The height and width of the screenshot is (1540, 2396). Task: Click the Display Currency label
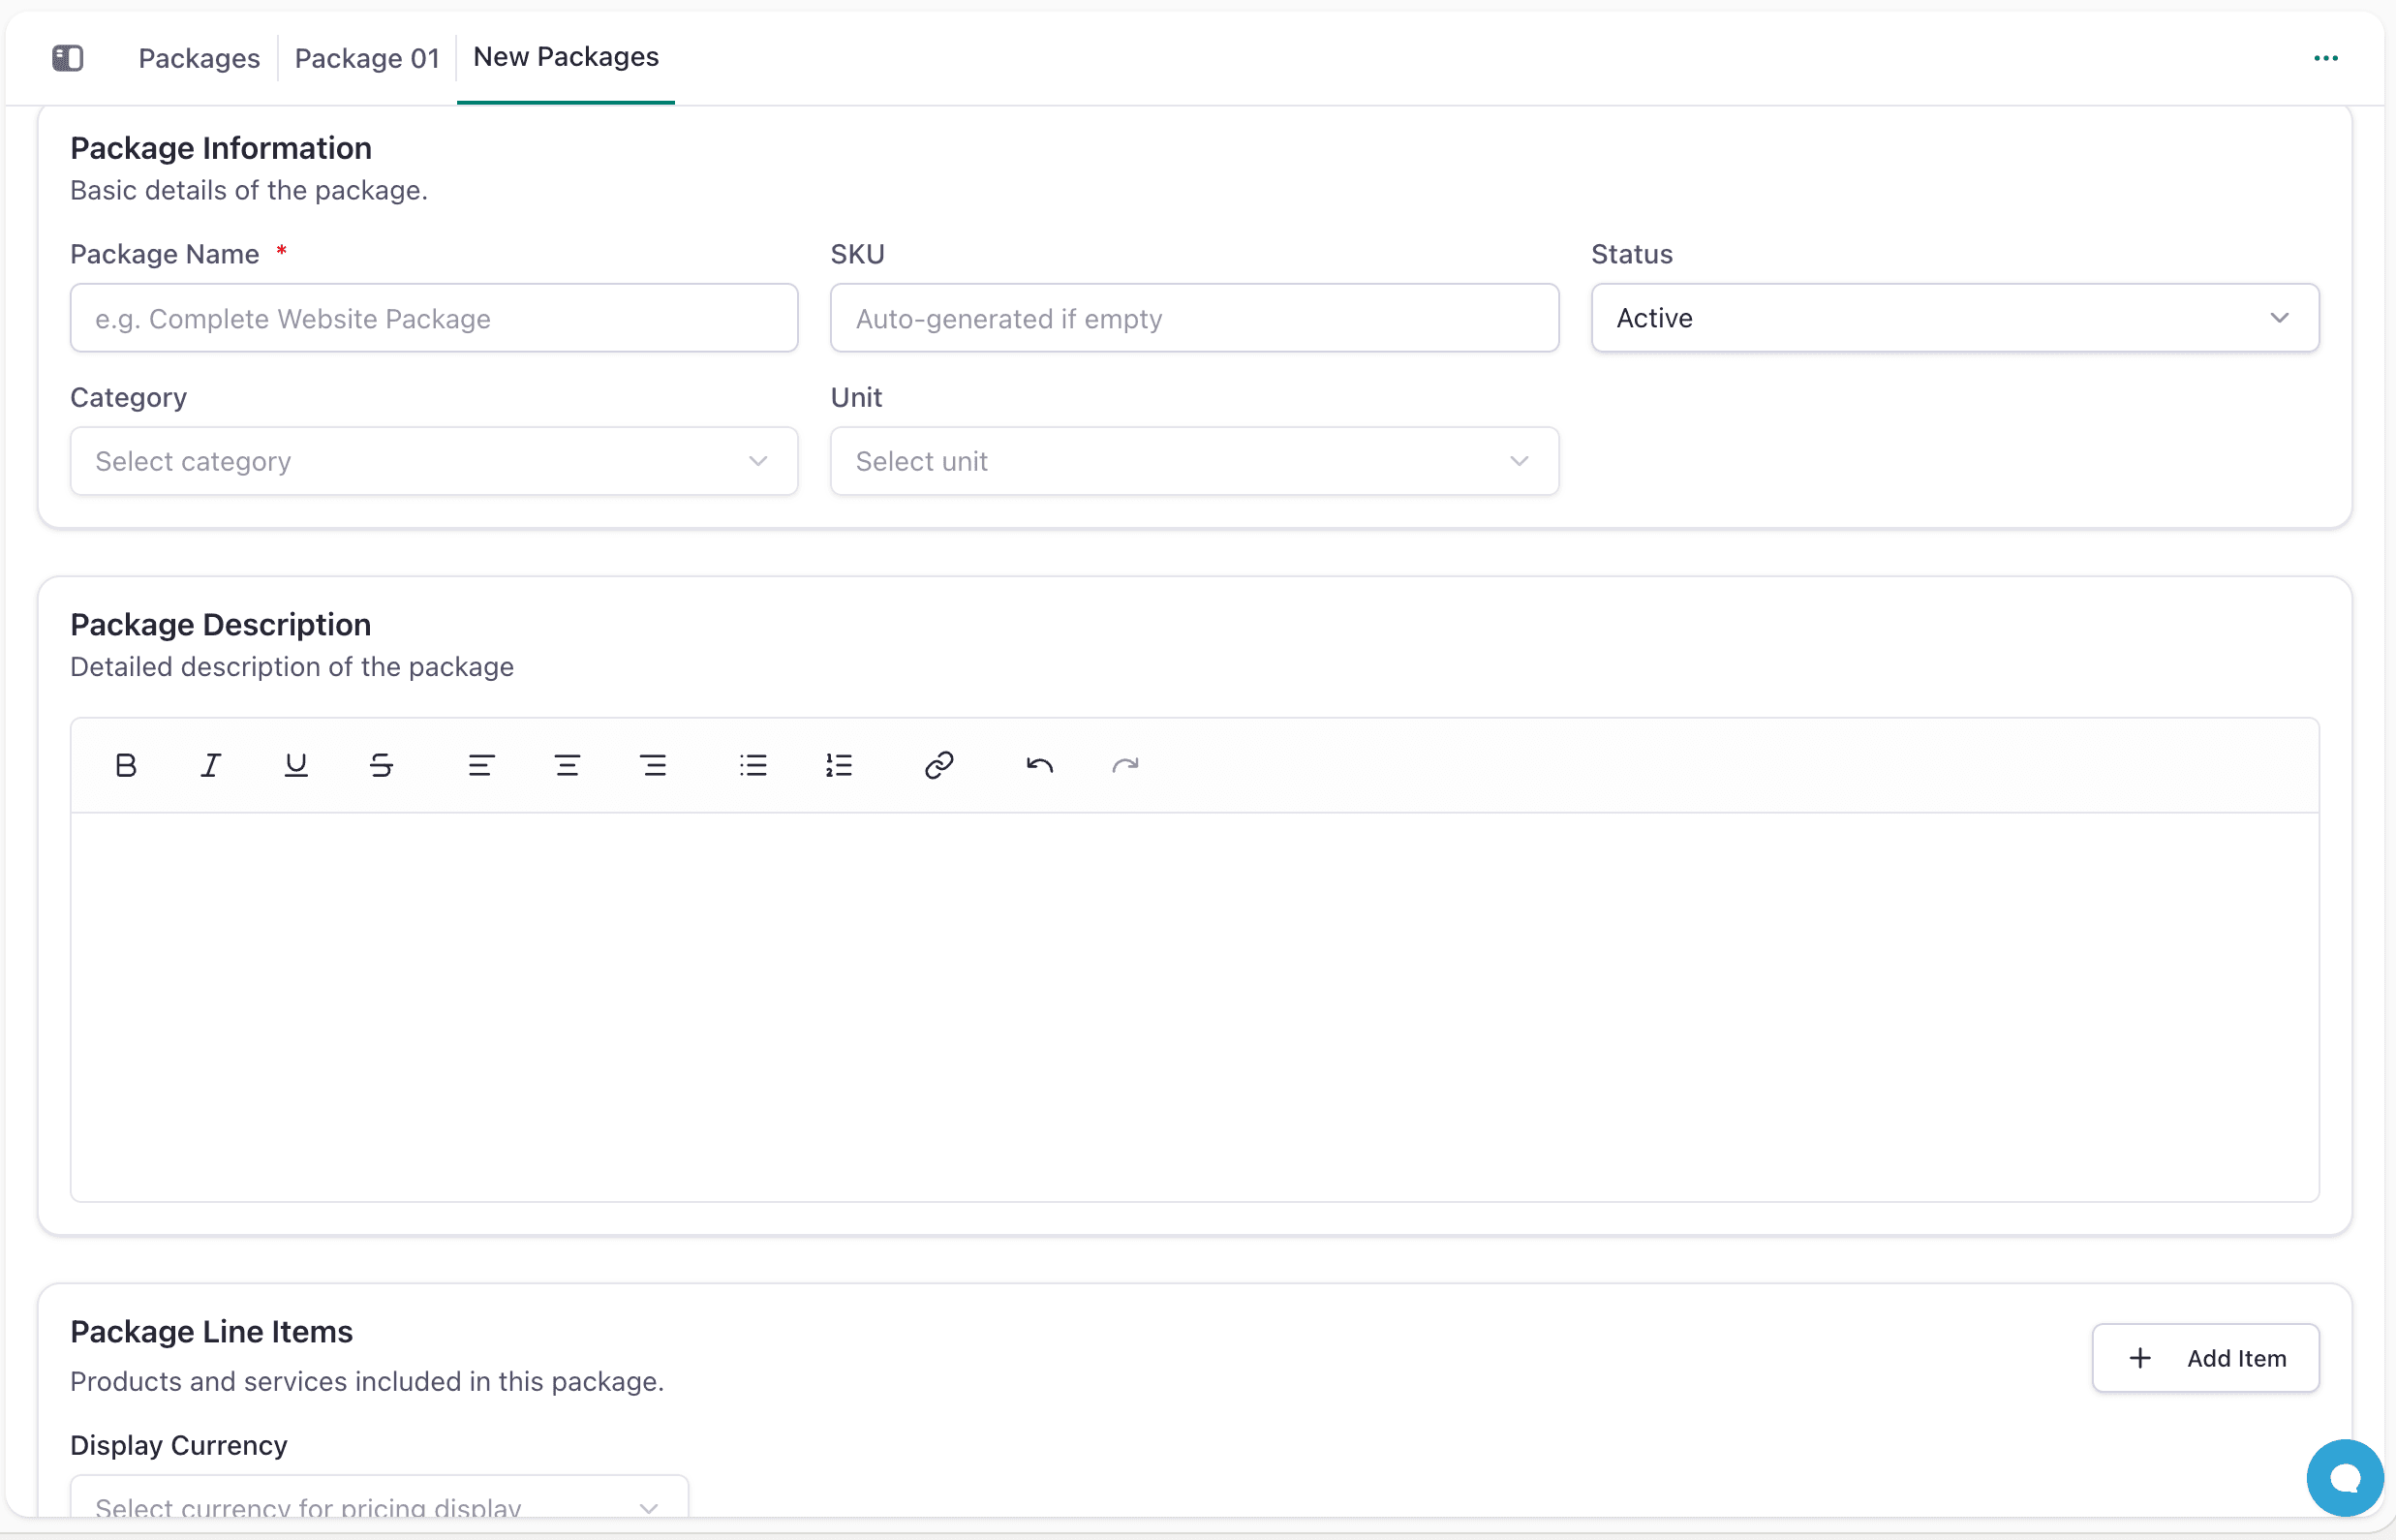coord(179,1446)
